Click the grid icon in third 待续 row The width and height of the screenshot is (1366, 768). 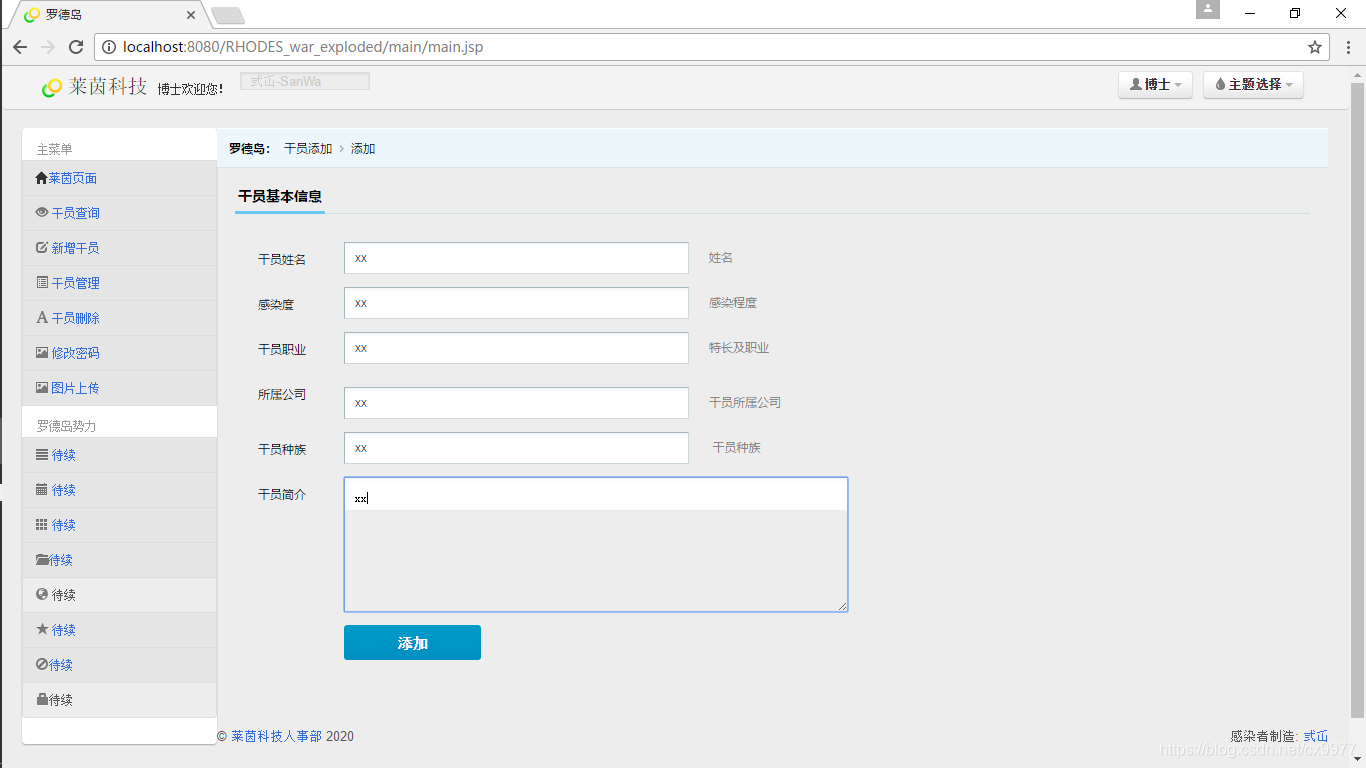click(42, 525)
